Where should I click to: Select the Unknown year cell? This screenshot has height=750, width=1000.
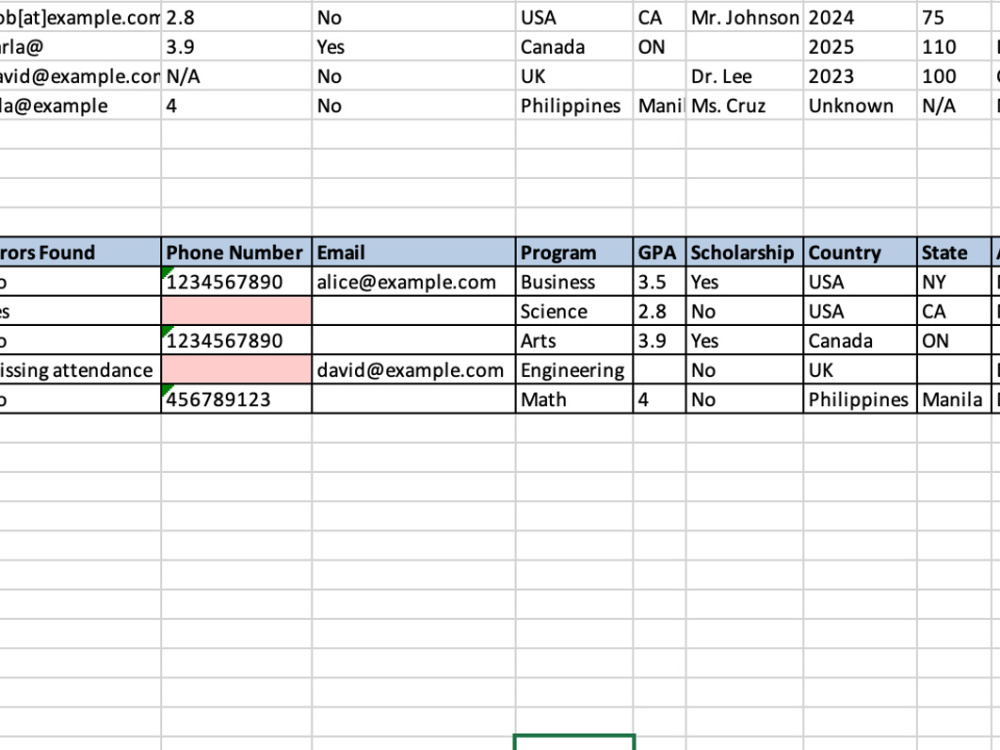(x=860, y=105)
